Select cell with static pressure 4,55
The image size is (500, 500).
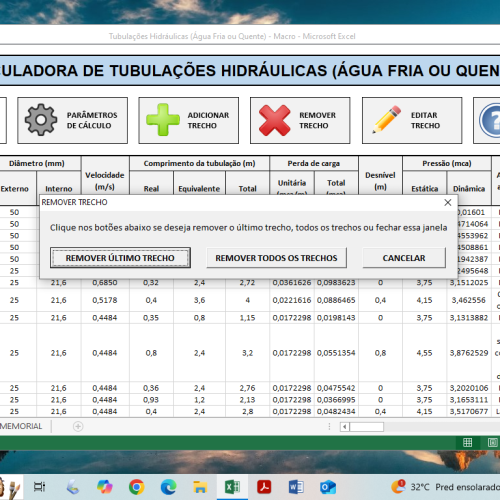[425, 353]
